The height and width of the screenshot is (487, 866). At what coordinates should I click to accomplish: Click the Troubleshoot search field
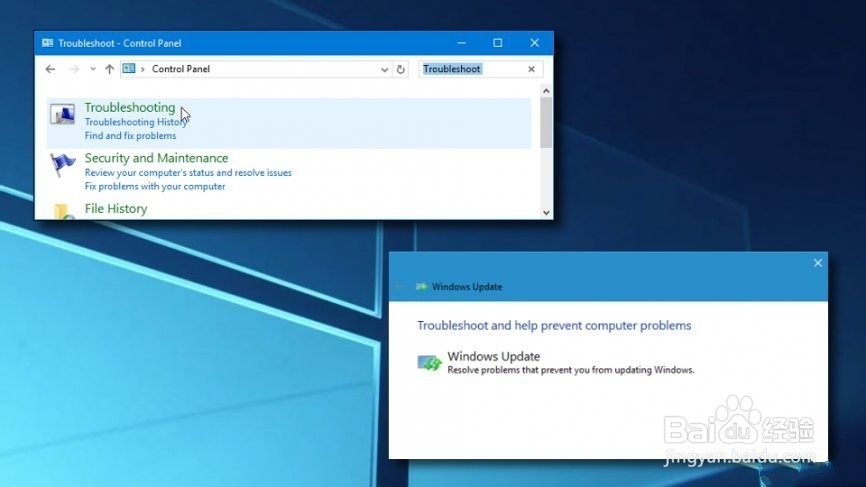pos(479,69)
